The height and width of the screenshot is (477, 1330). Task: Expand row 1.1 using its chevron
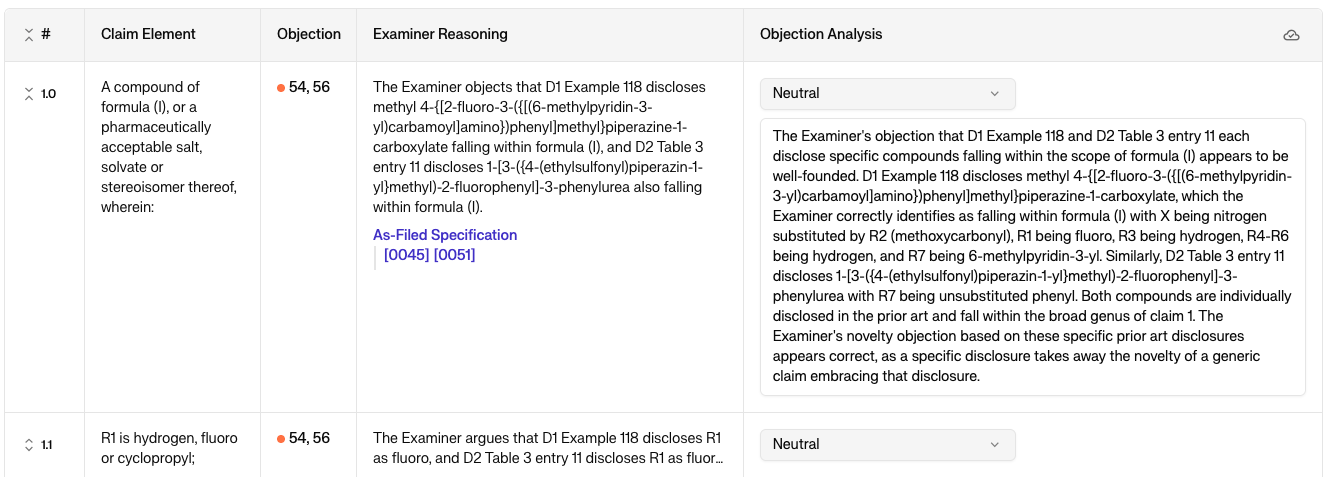pos(29,445)
